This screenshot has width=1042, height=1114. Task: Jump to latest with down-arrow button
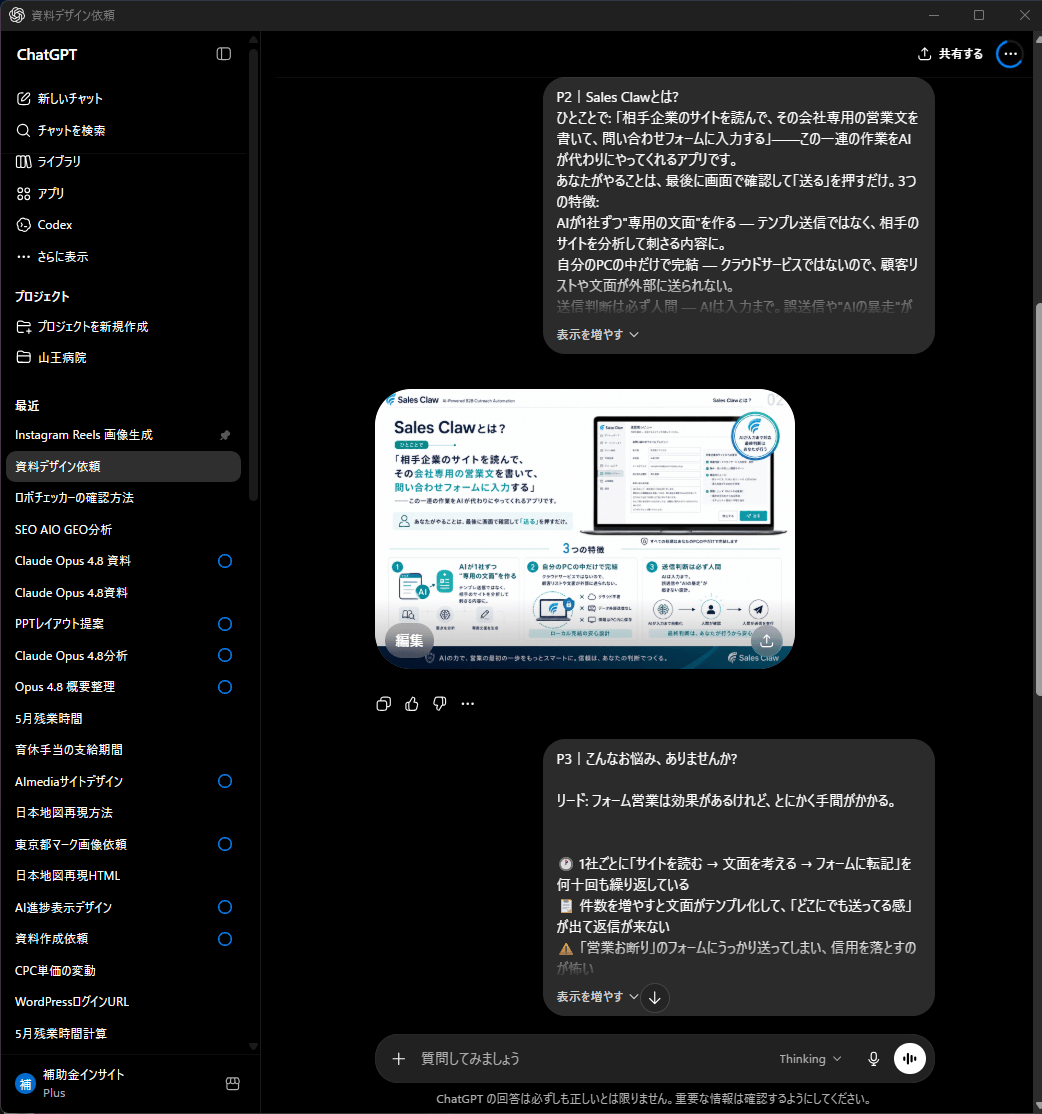coord(654,997)
